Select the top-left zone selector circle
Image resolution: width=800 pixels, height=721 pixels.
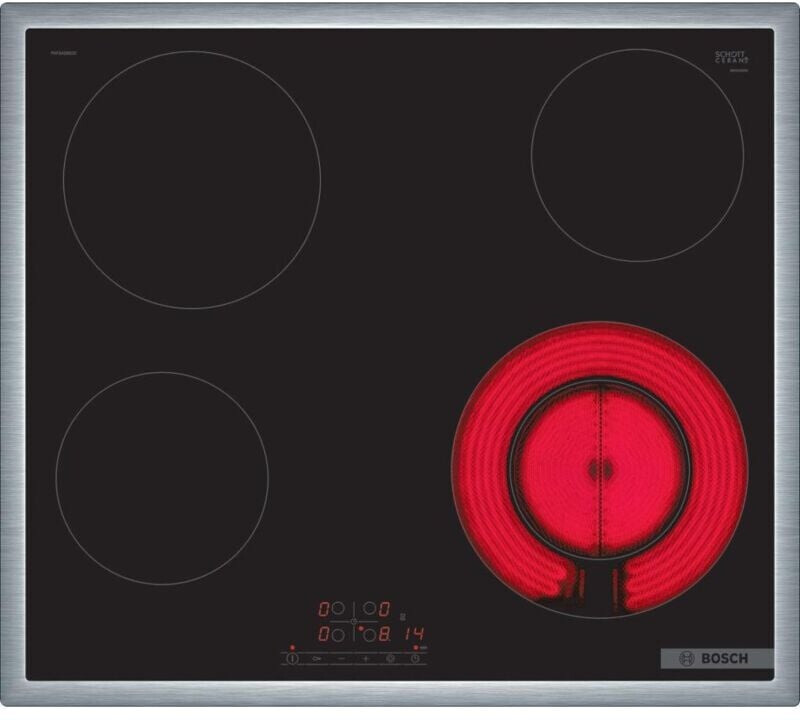[338, 608]
